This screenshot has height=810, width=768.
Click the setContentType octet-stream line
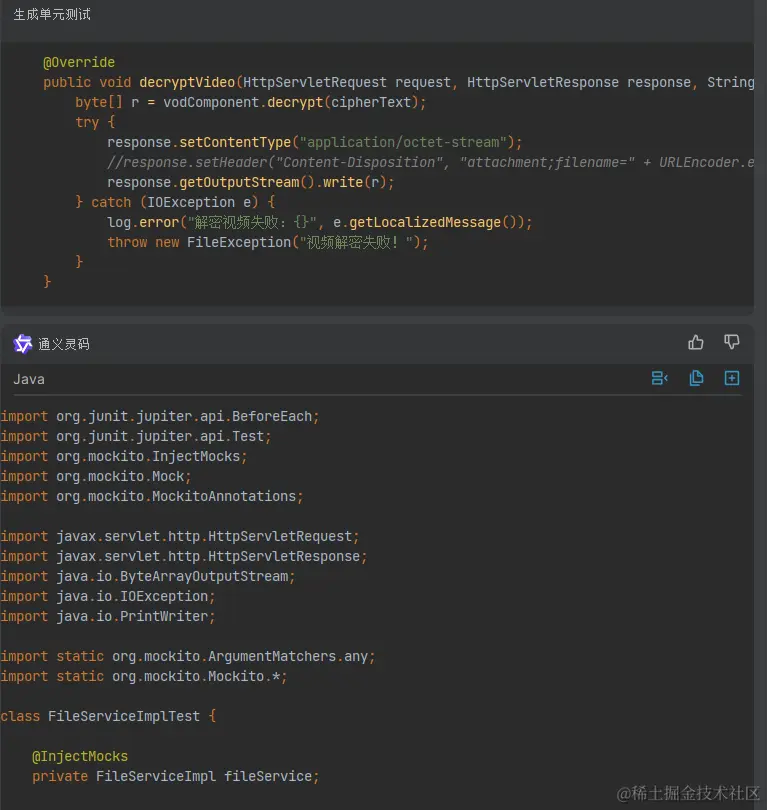pos(315,142)
